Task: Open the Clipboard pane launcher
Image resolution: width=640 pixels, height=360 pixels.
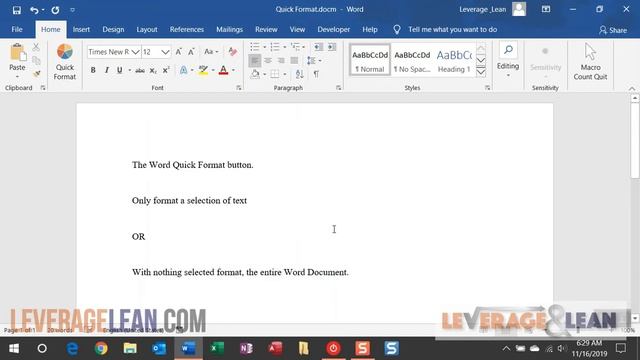Action: pos(43,88)
